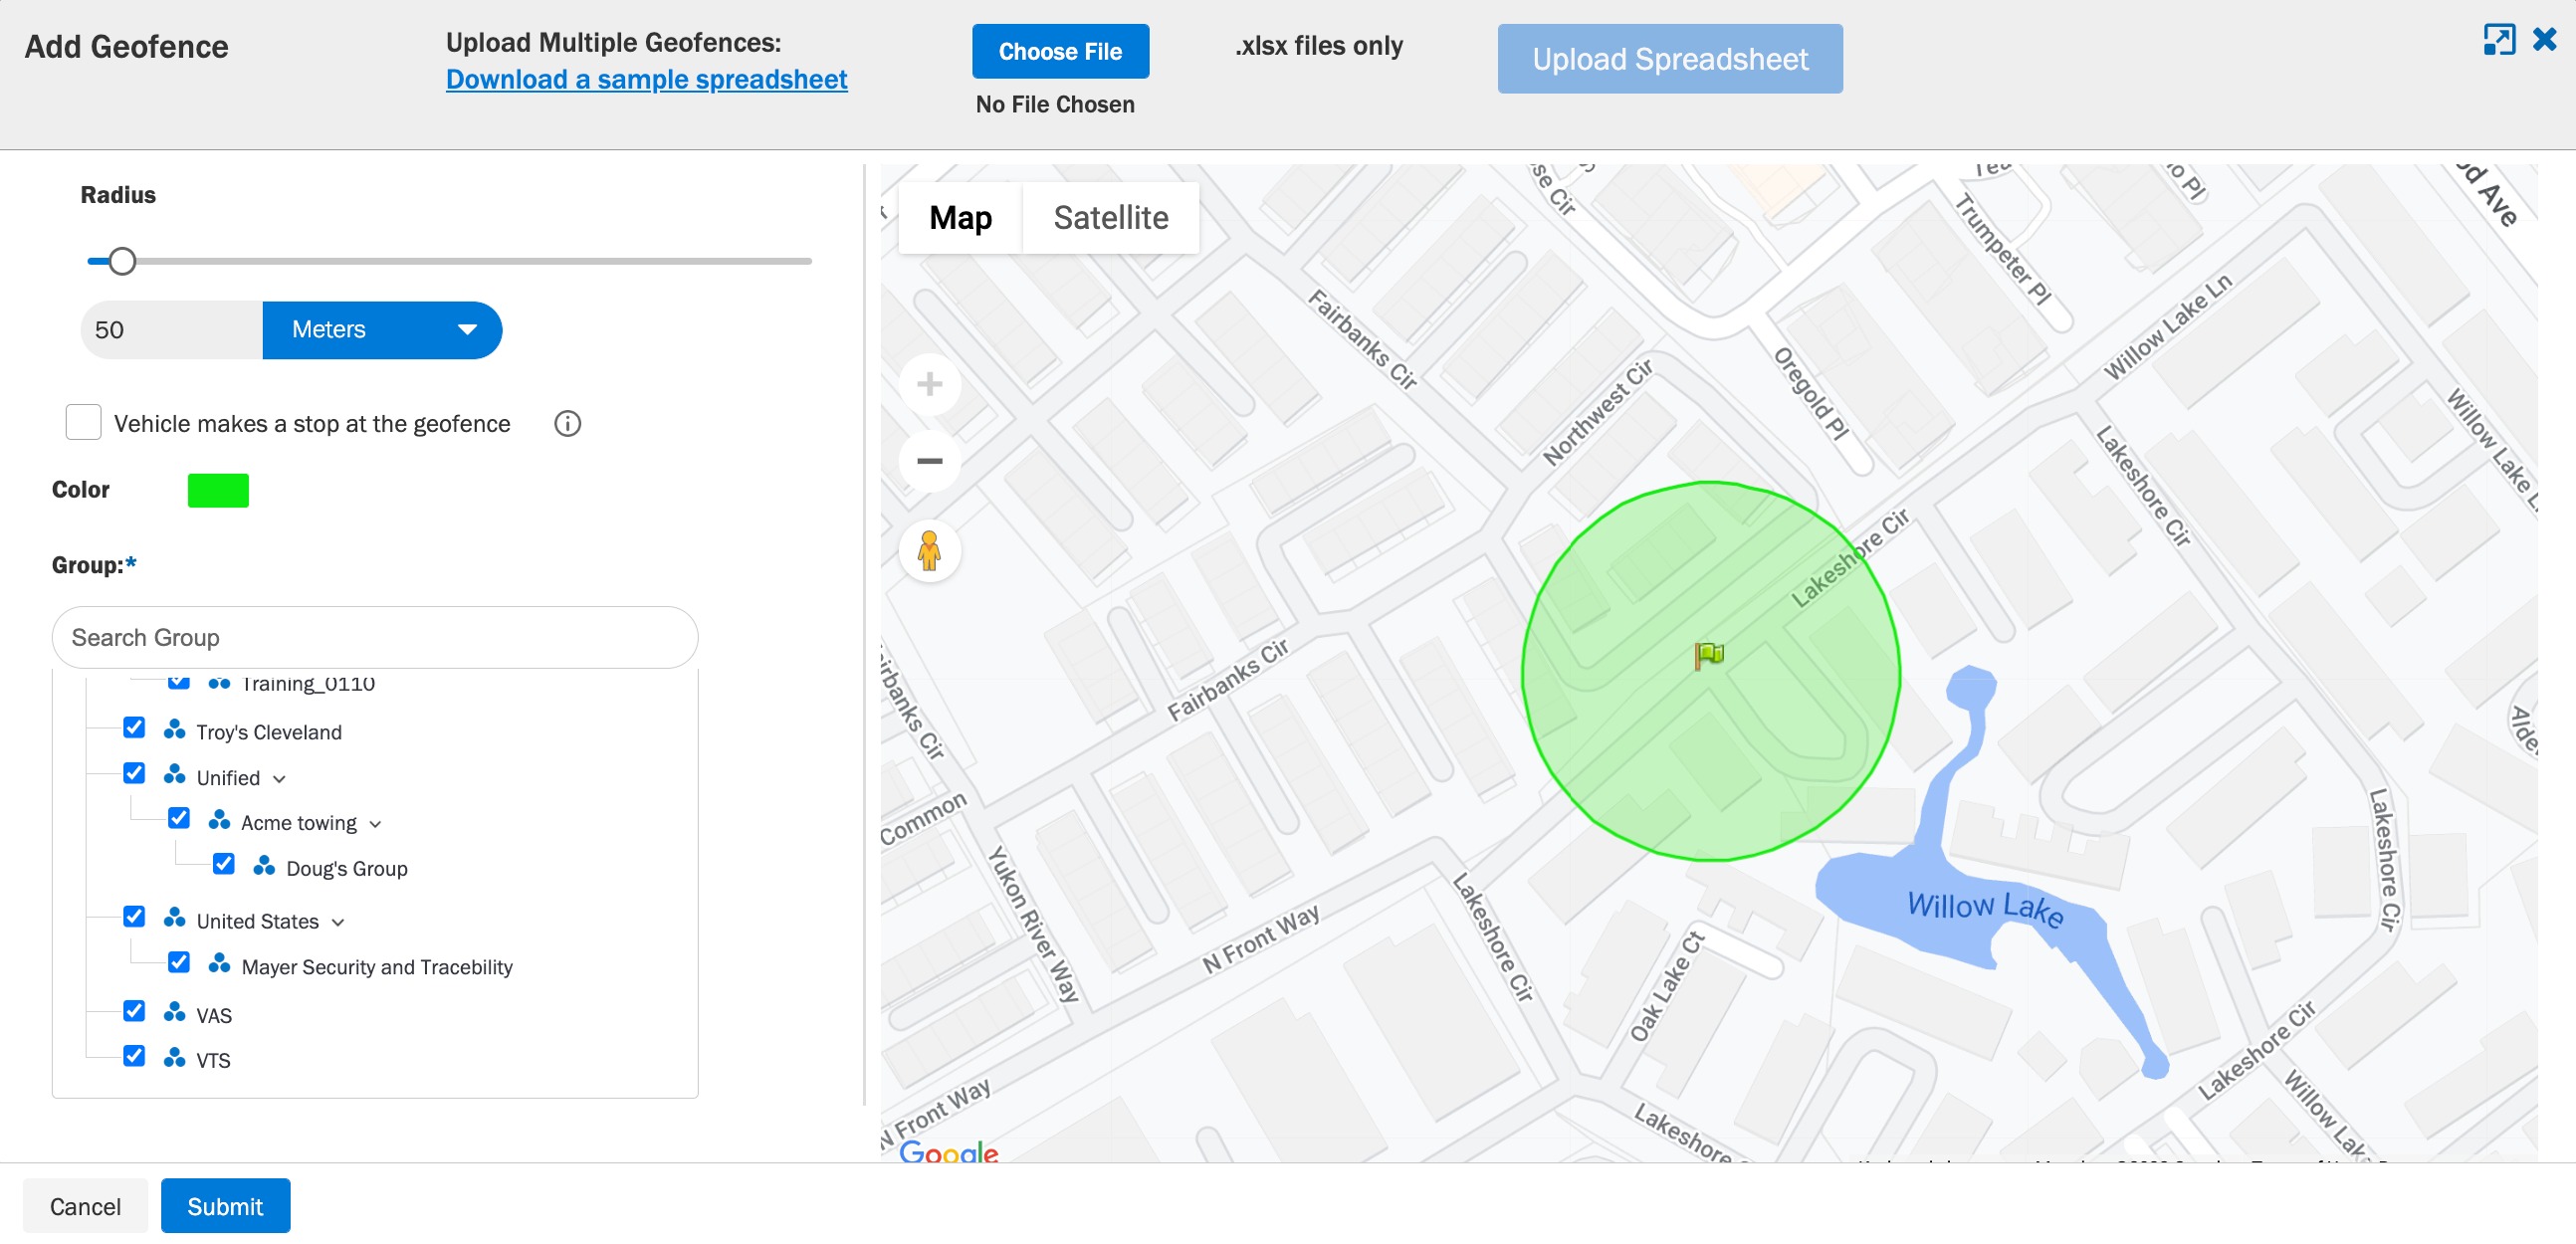The width and height of the screenshot is (2576, 1244).
Task: Open the Meters unit dropdown
Action: tap(382, 331)
